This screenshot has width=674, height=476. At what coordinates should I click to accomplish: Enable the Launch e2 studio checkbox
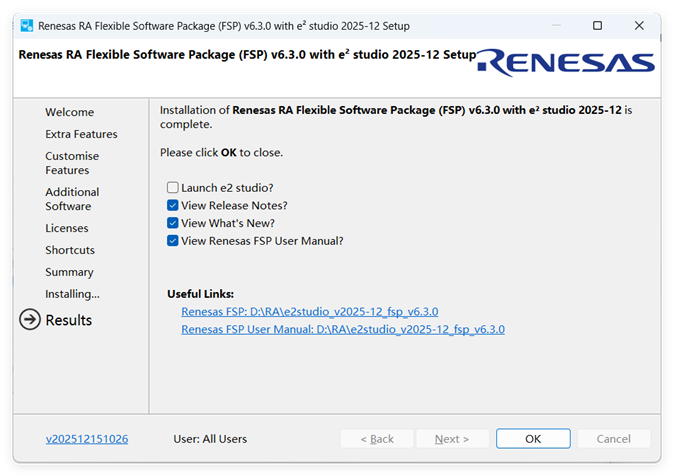coord(172,187)
